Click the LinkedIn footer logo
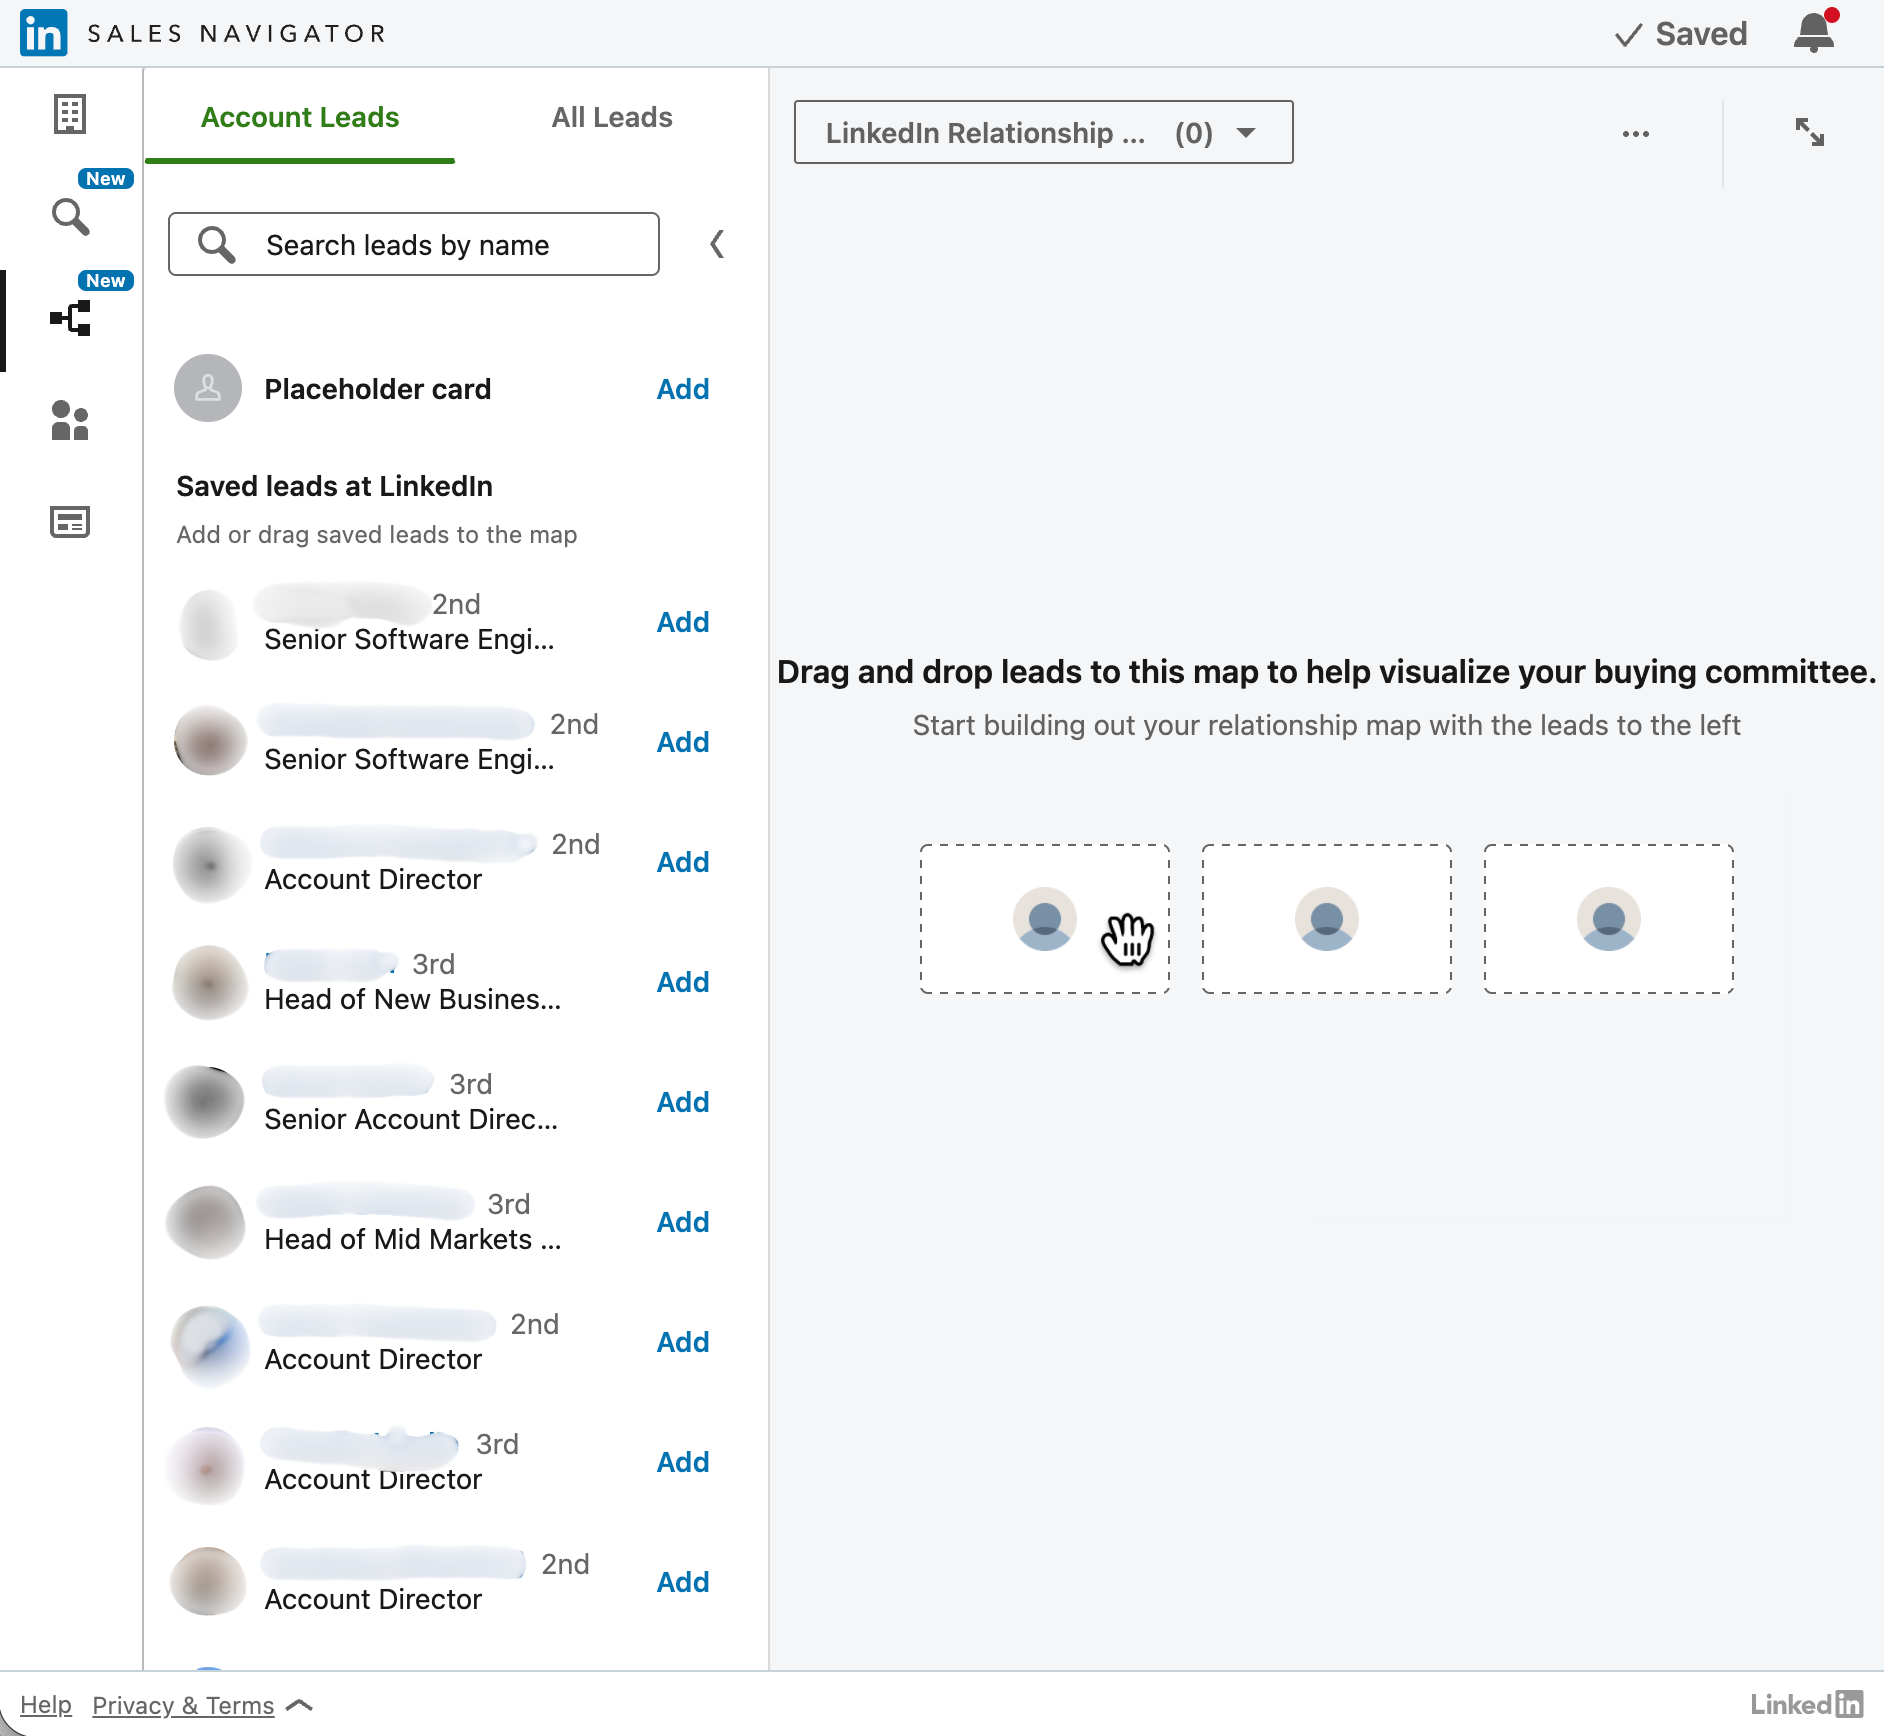 pyautogui.click(x=1807, y=1704)
